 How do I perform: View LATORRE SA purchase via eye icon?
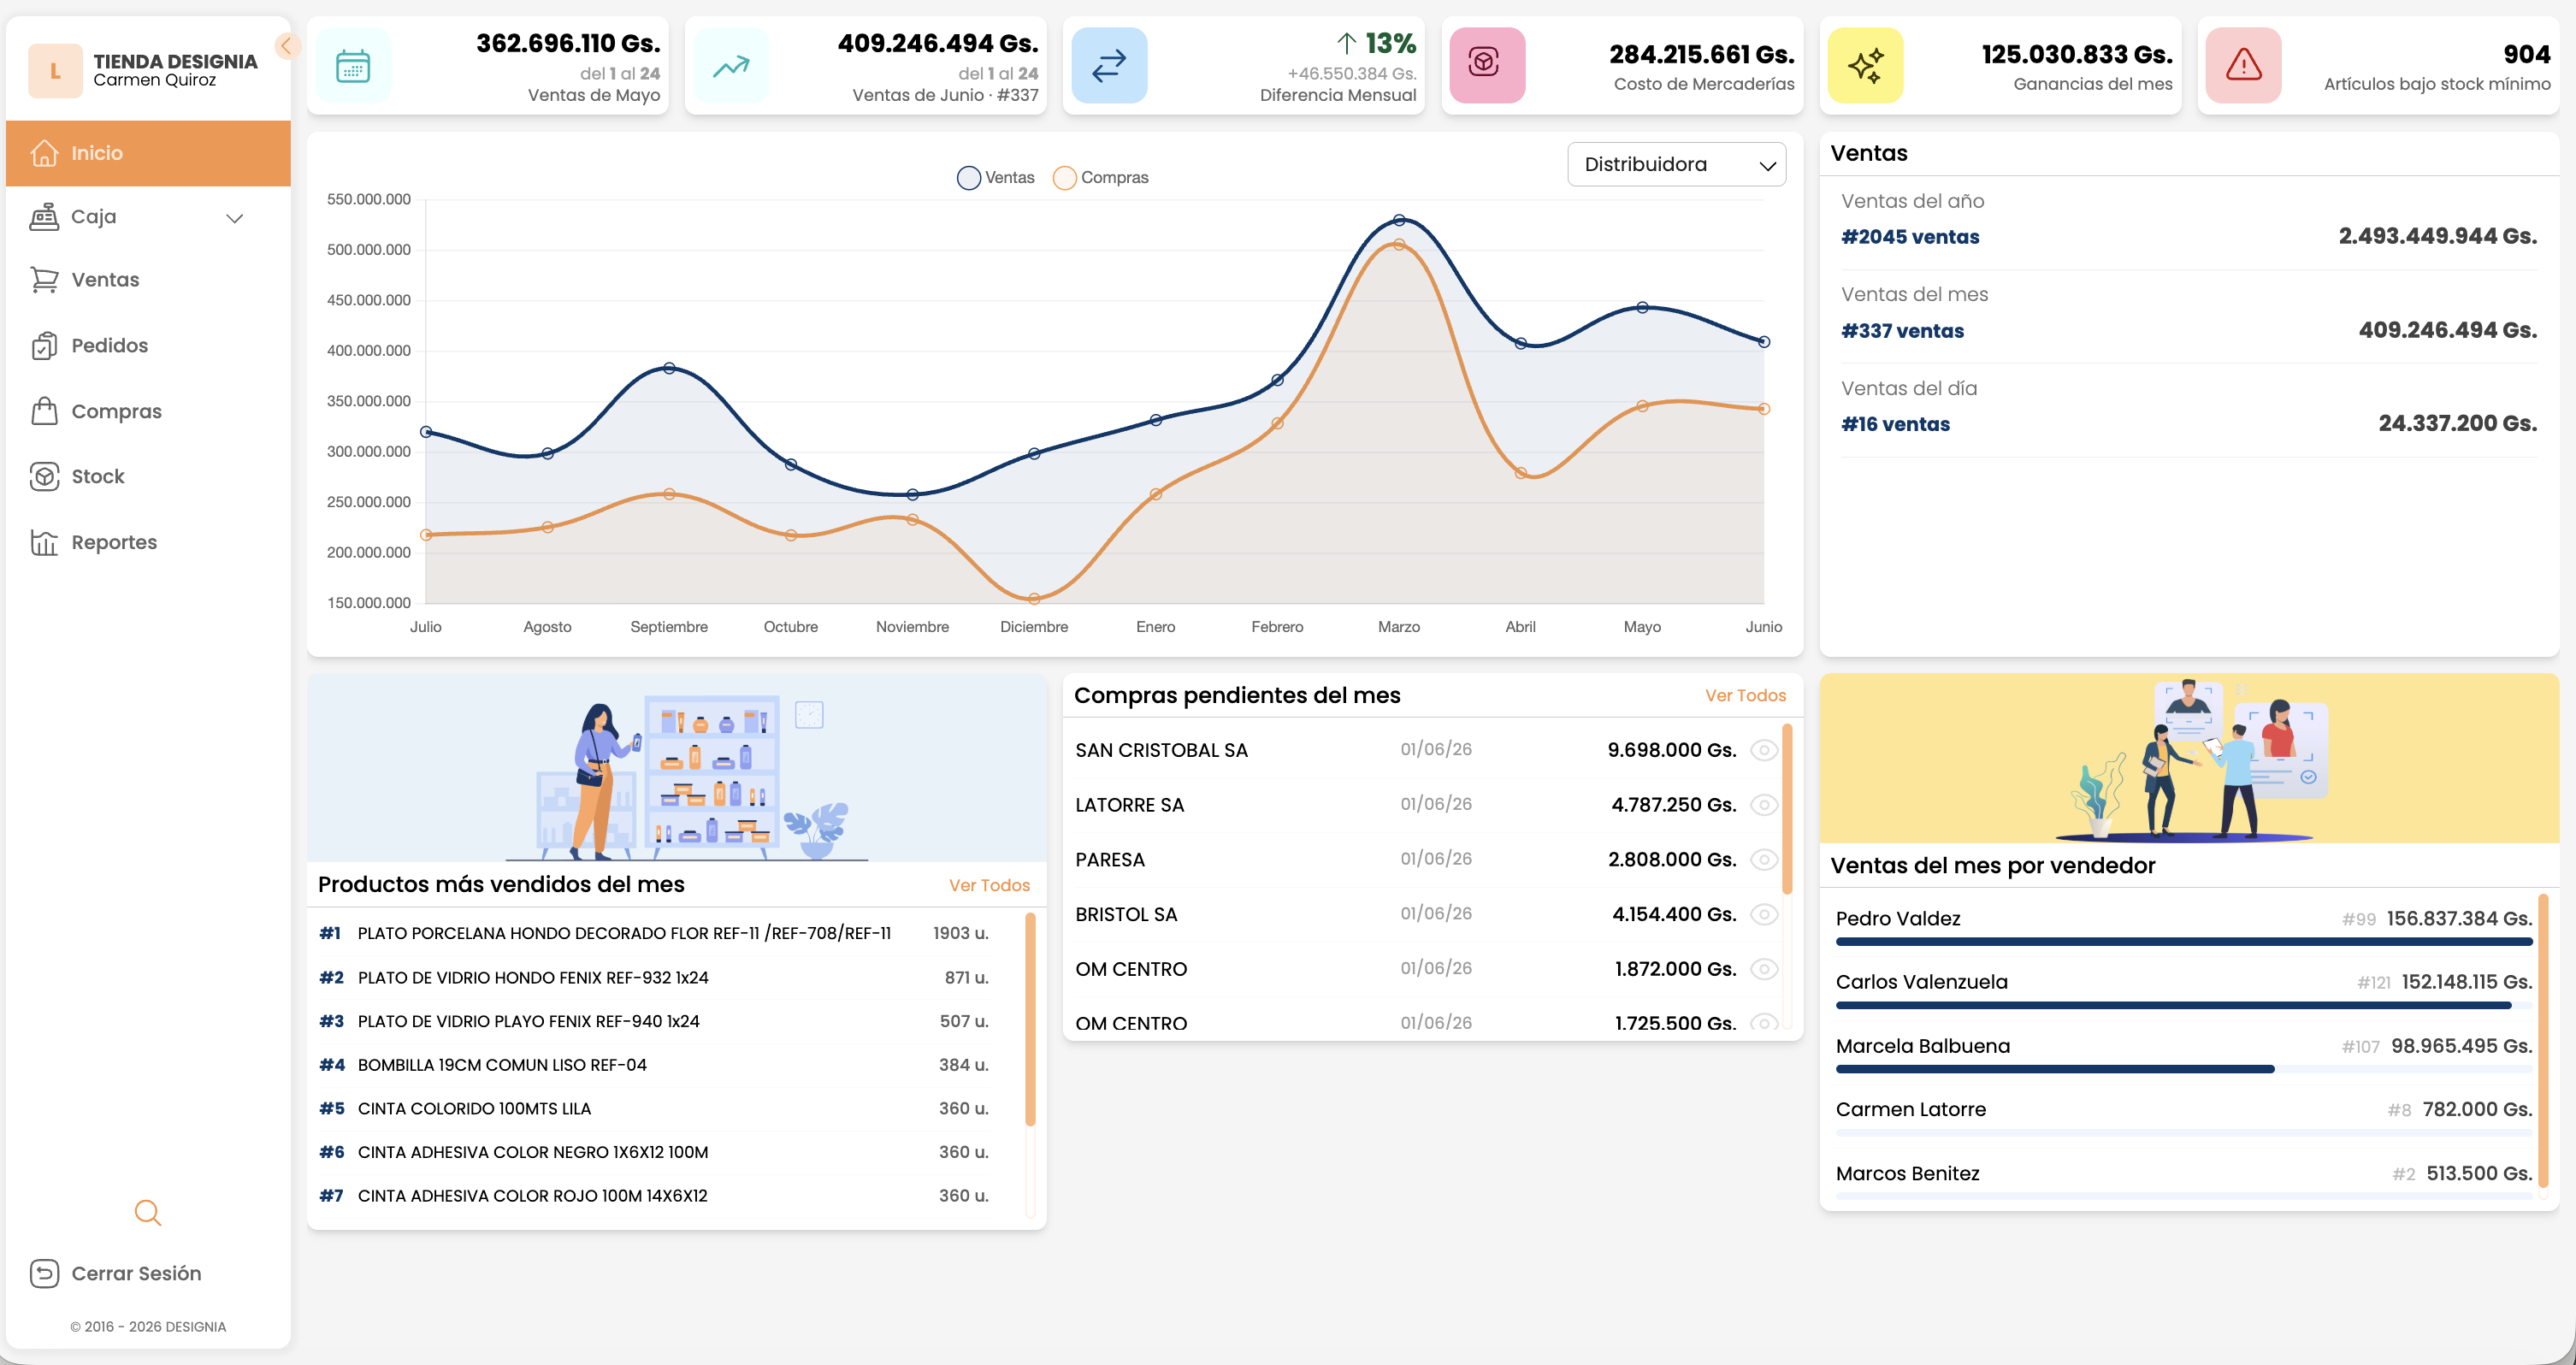pyautogui.click(x=1764, y=805)
